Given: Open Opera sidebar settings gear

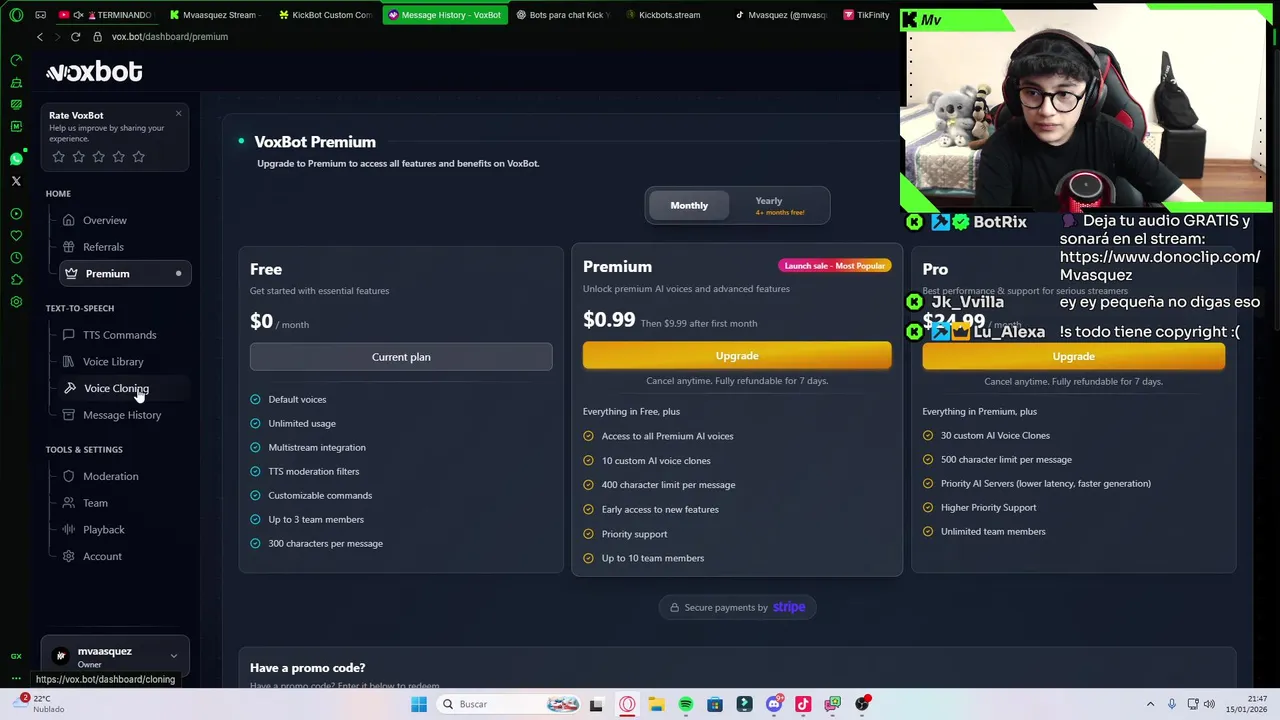Looking at the screenshot, I should tap(16, 302).
